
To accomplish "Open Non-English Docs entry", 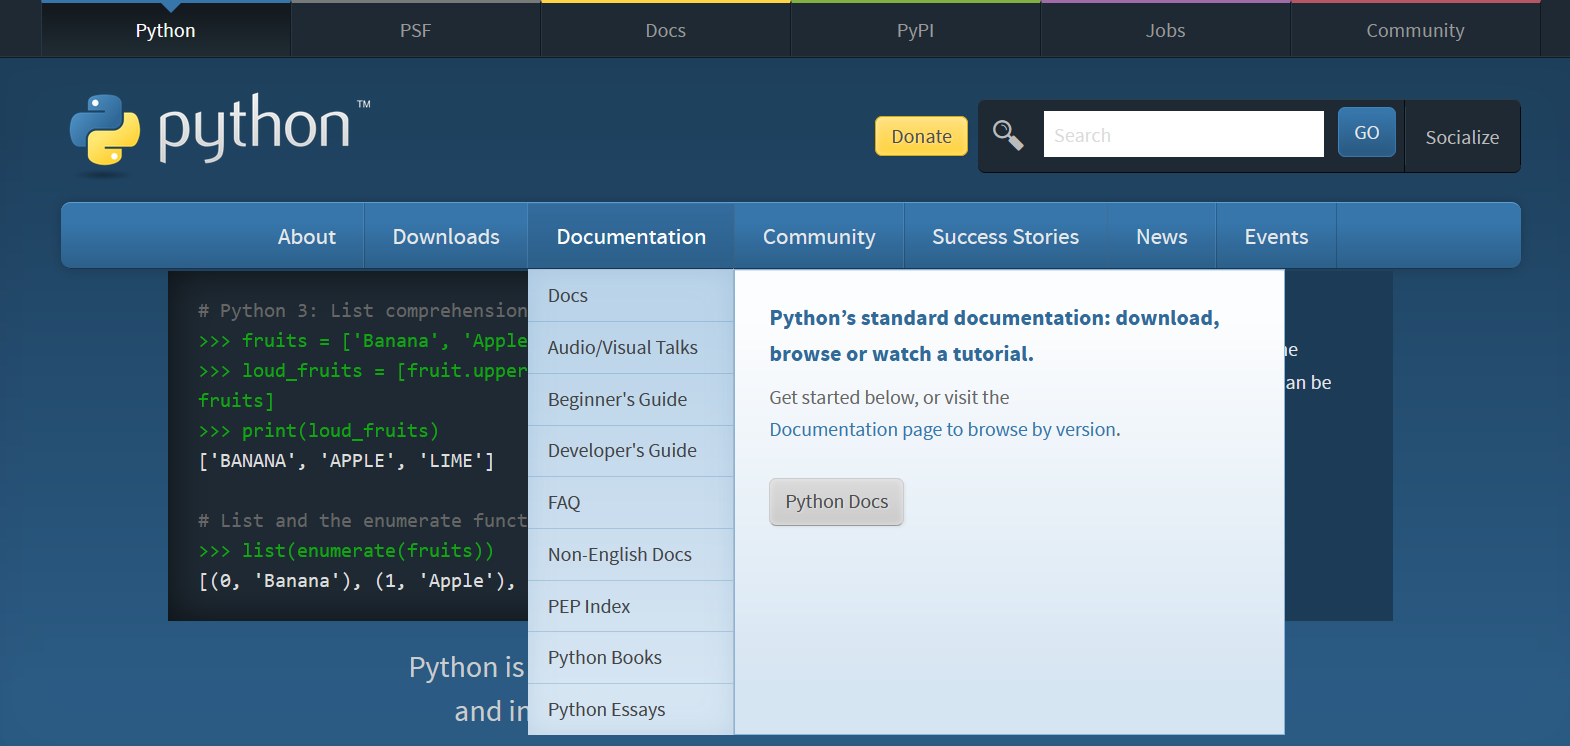I will coord(631,555).
